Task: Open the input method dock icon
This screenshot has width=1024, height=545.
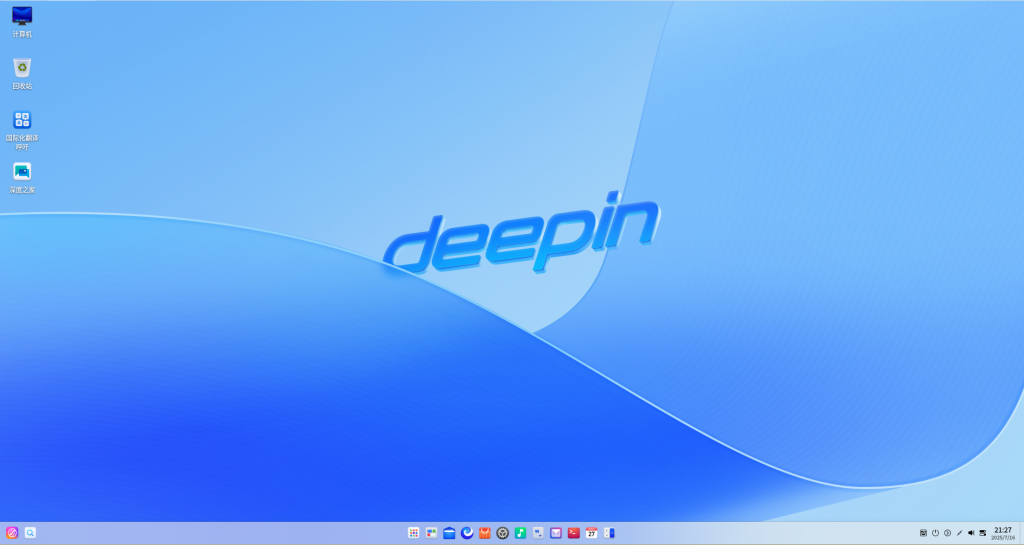Action: click(x=538, y=533)
